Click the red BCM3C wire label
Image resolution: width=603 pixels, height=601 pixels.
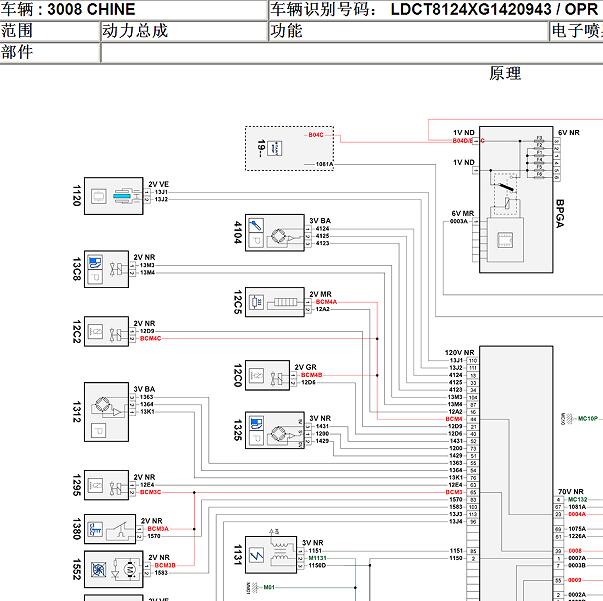tap(150, 492)
